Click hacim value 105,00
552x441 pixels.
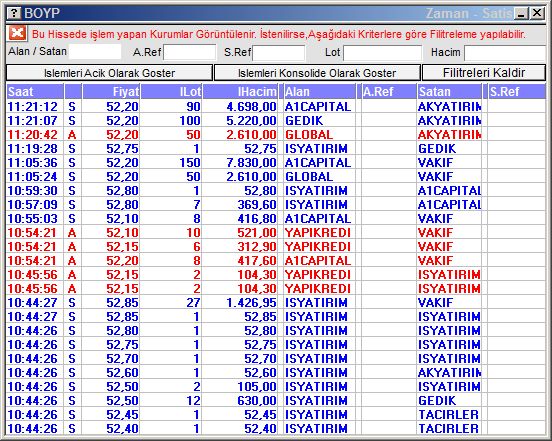(x=257, y=387)
